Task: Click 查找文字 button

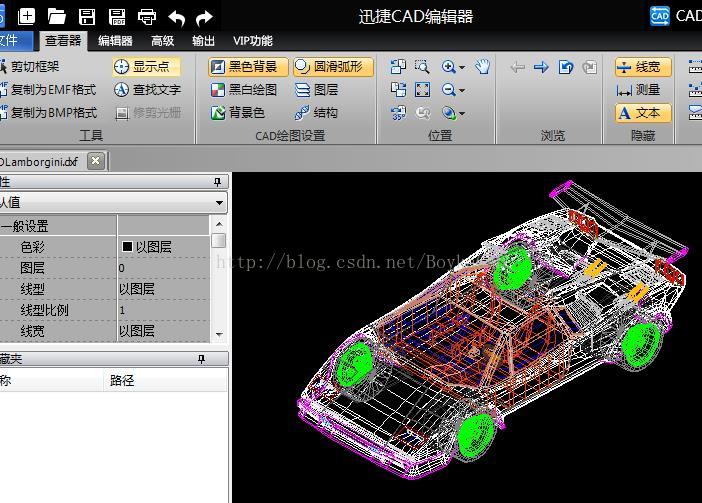Action: pos(147,90)
